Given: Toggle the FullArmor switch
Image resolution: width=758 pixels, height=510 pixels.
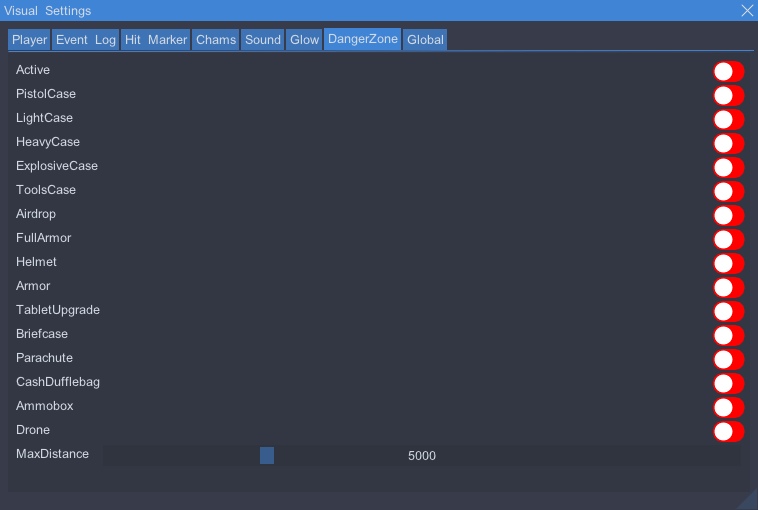Looking at the screenshot, I should (729, 240).
